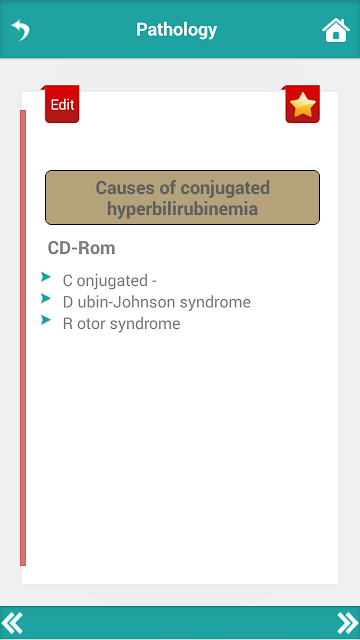The width and height of the screenshot is (360, 640).
Task: Tap the empty white area of the flashcard
Action: tap(182, 449)
